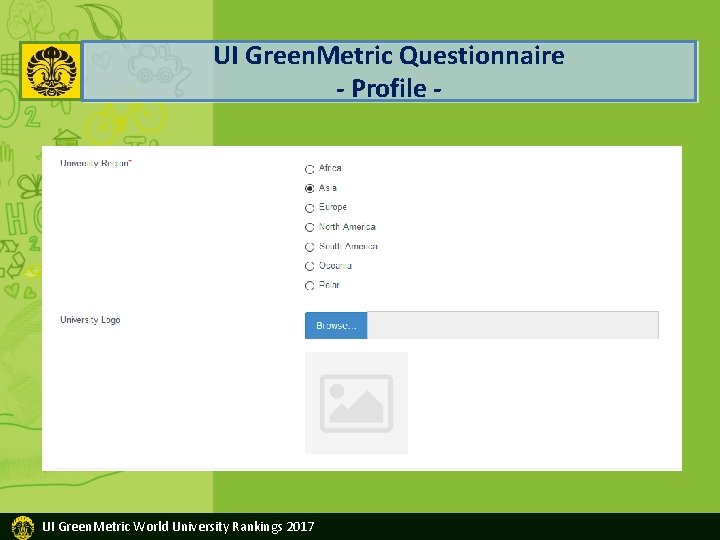Click the small emblem in footer bar
Viewport: 720px width, 540px height.
[x=22, y=527]
